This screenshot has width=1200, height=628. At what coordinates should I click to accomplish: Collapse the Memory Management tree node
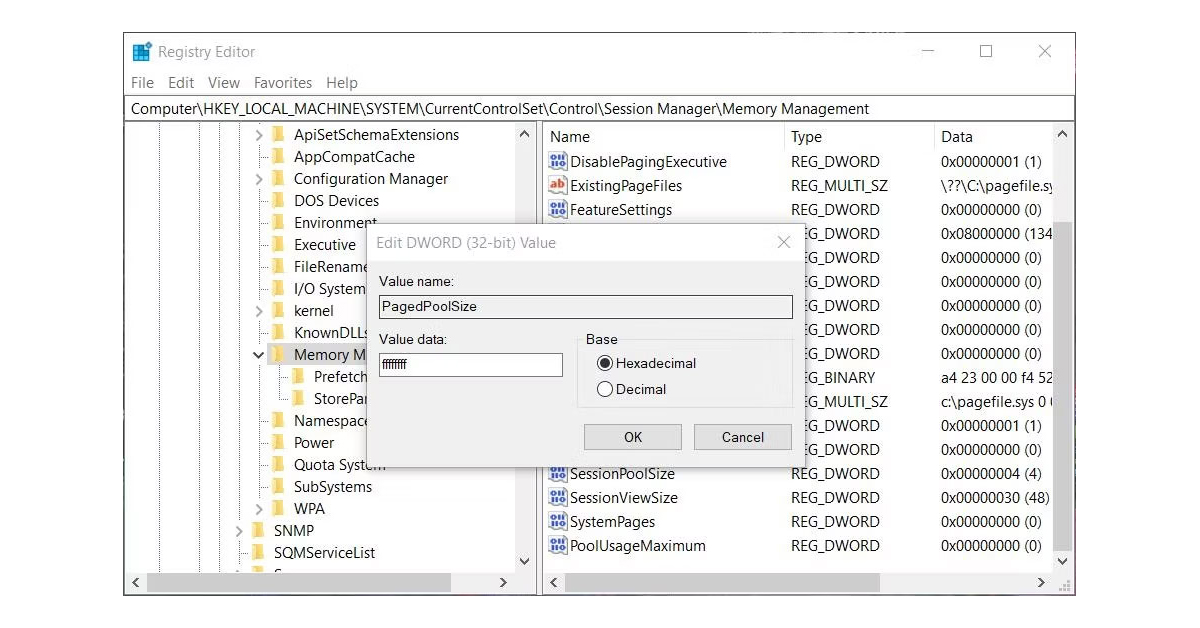pos(258,354)
